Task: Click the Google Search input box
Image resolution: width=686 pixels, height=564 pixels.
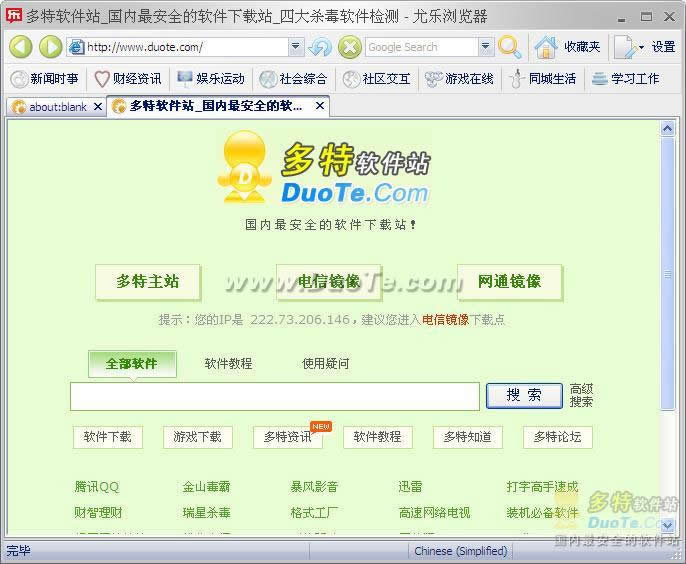Action: pos(422,47)
